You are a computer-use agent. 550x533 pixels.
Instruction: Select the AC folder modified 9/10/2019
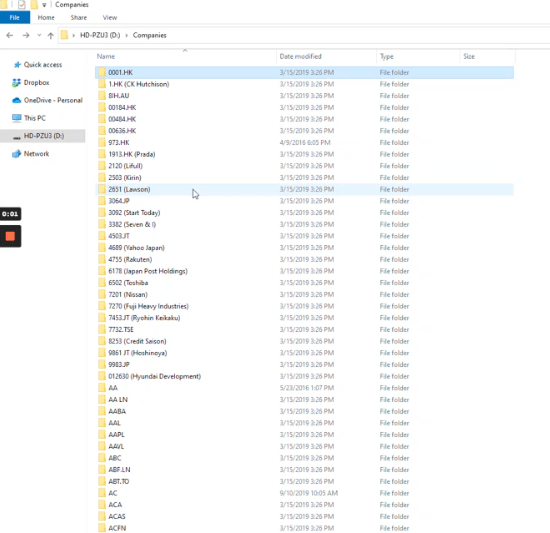click(x=113, y=493)
